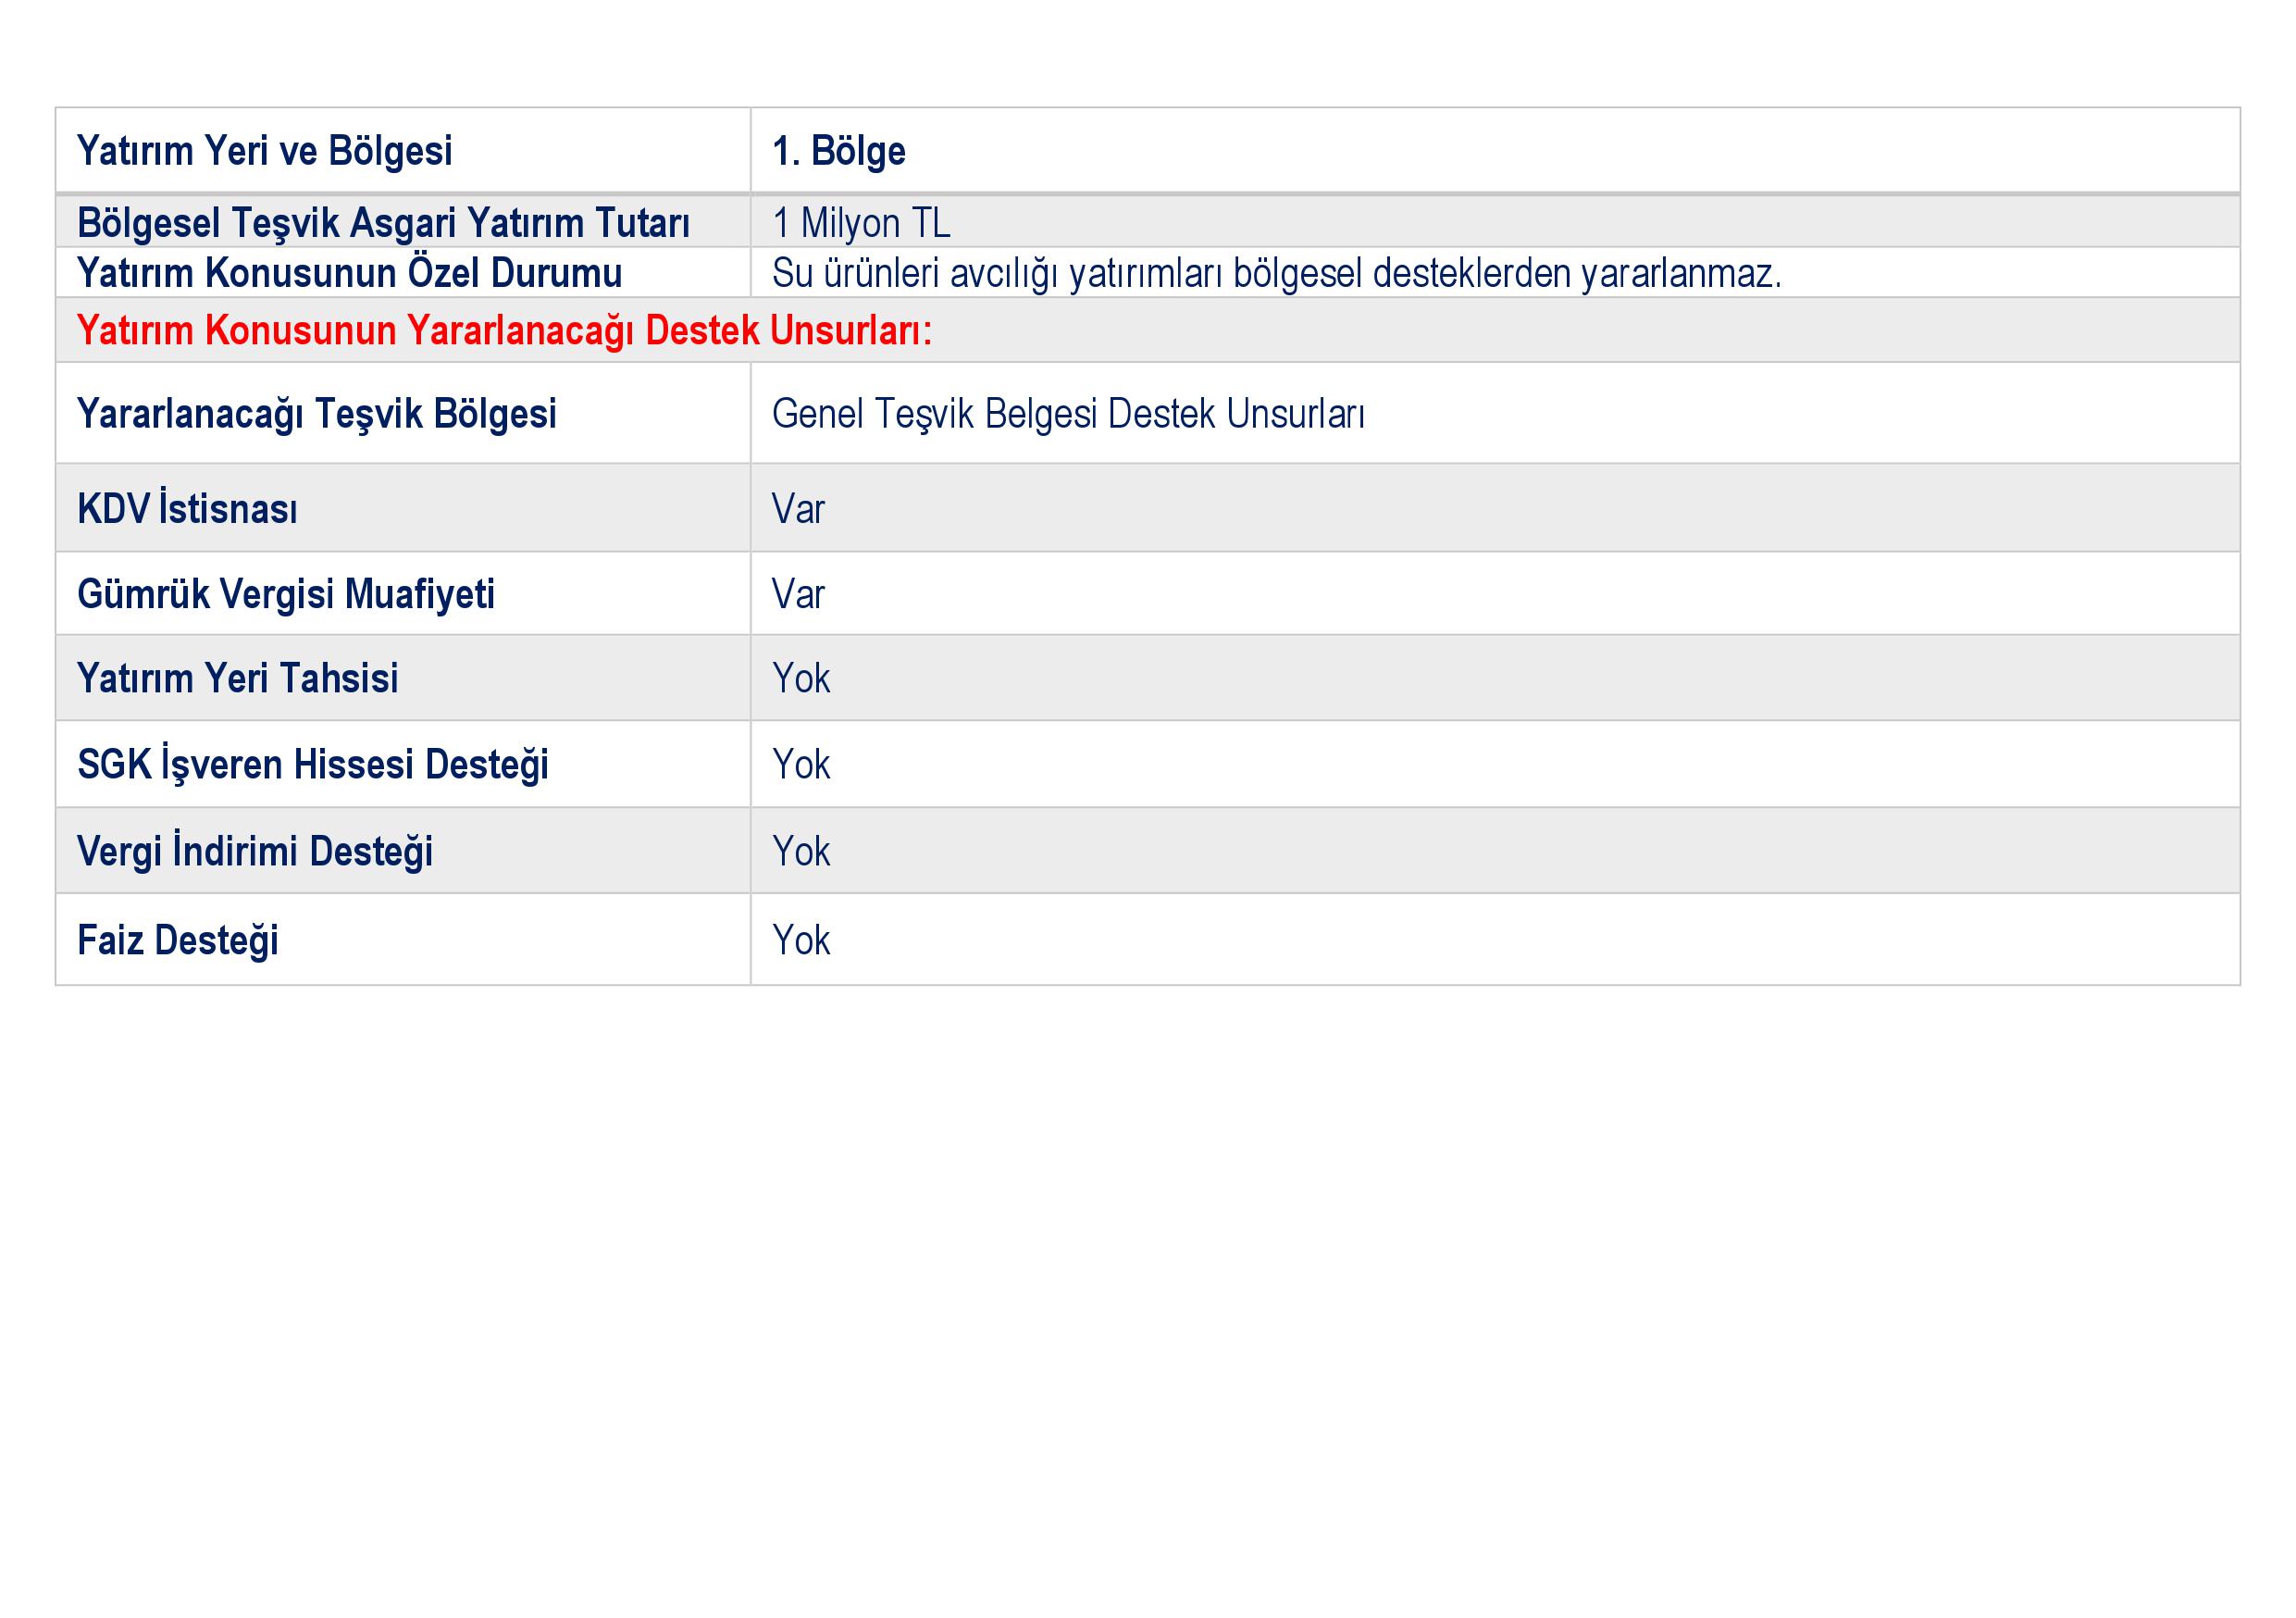
Task: Select 'Genel Teşvik Belgesi Destek Unsurları' value
Action: [x=1068, y=414]
